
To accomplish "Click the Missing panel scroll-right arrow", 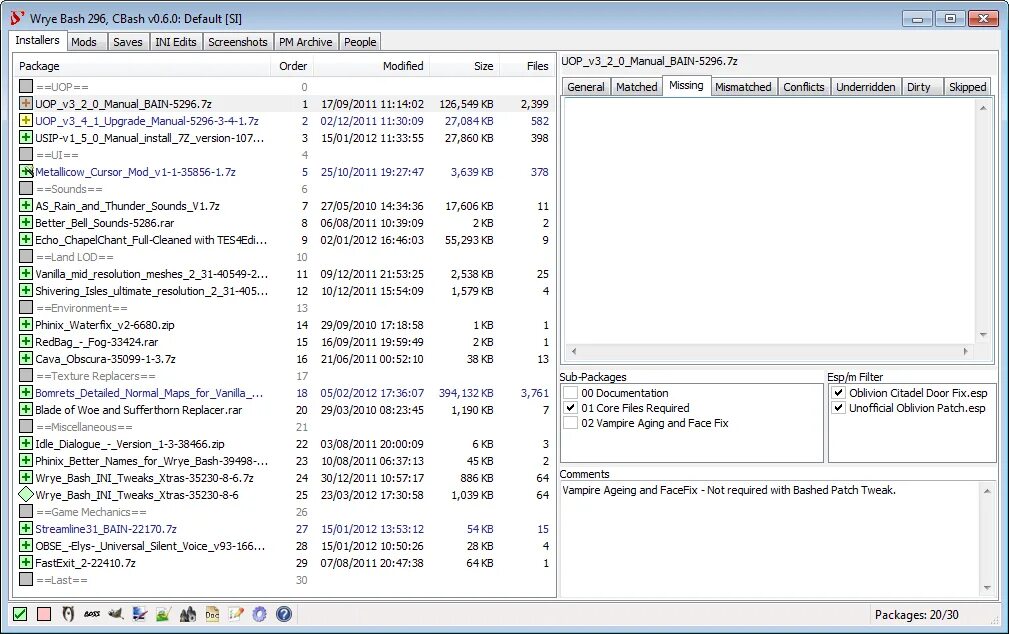I will tap(965, 351).
